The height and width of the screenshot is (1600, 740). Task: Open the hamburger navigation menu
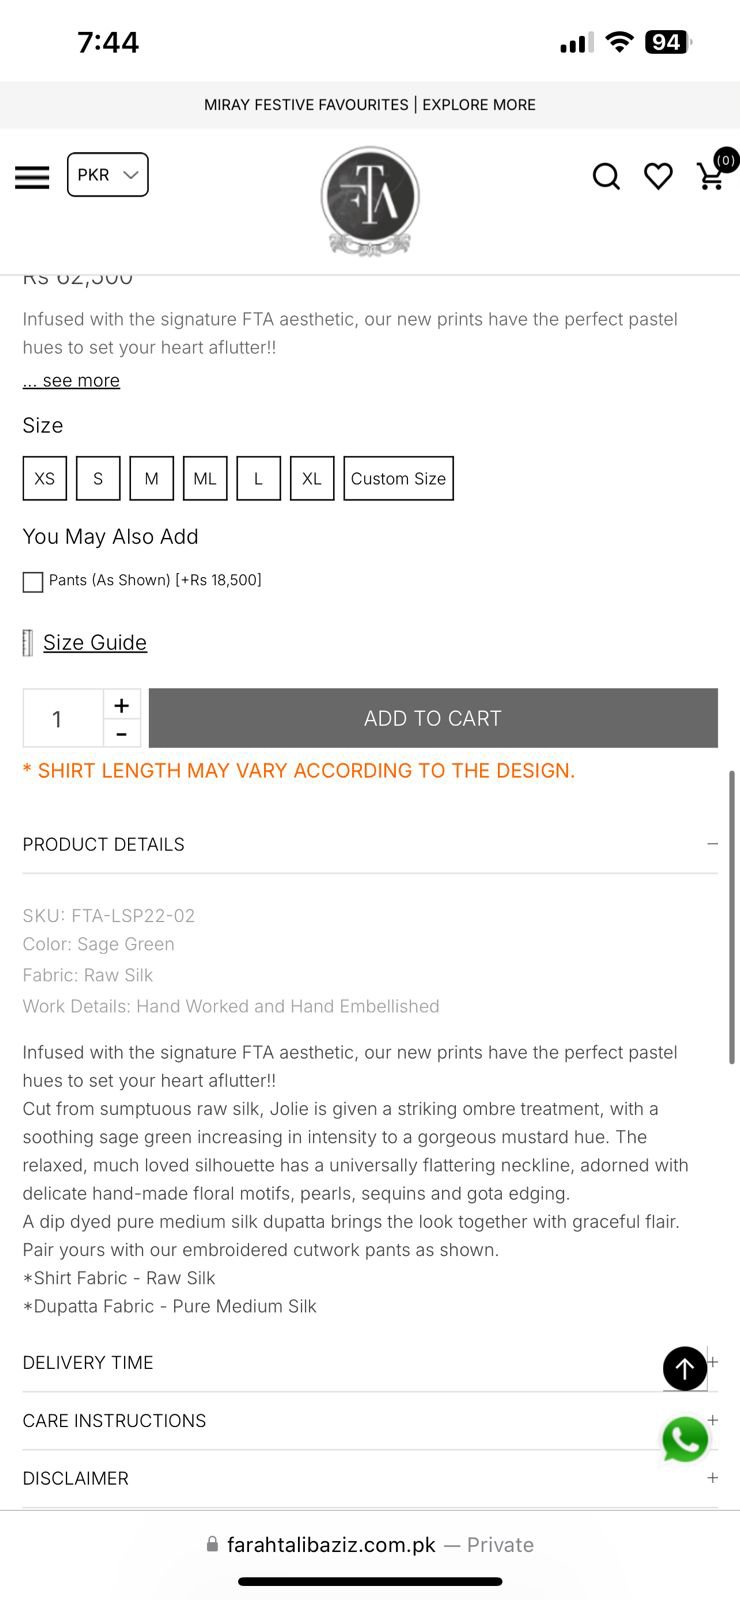32,177
